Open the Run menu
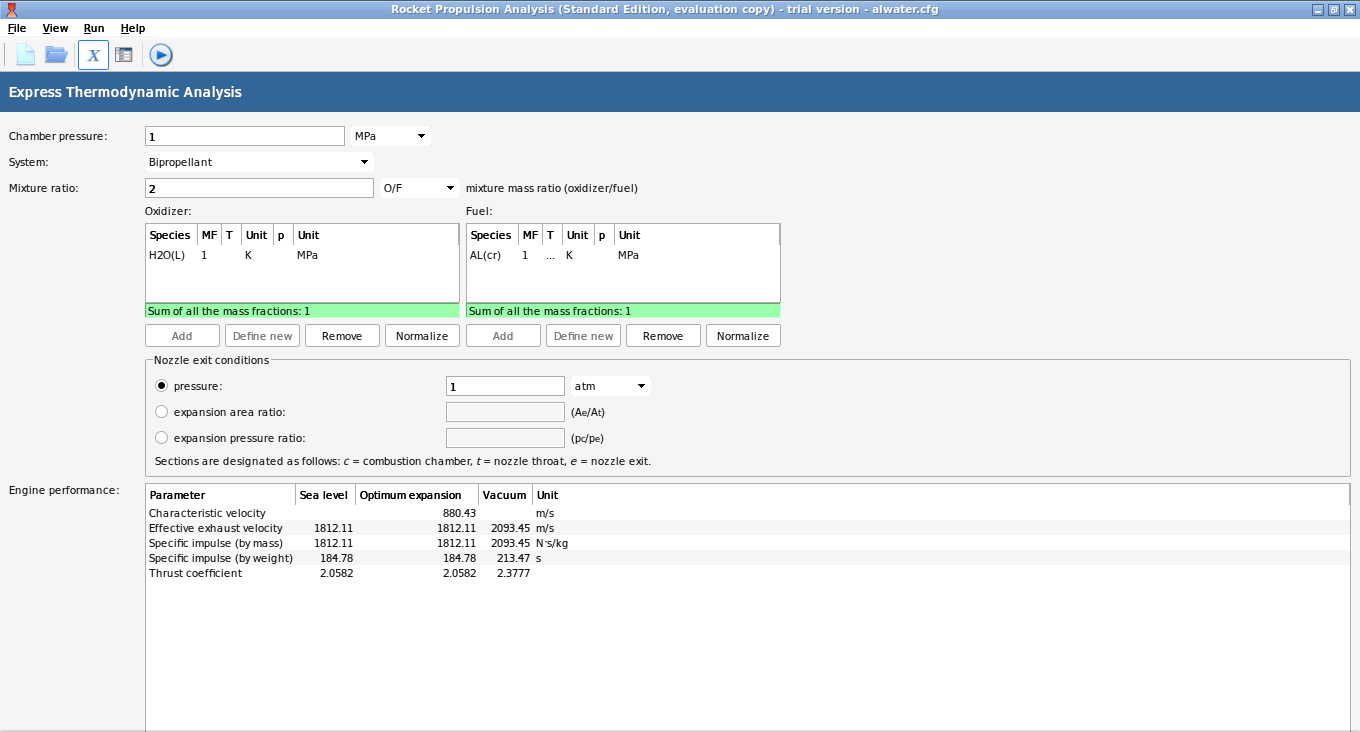 click(x=94, y=29)
